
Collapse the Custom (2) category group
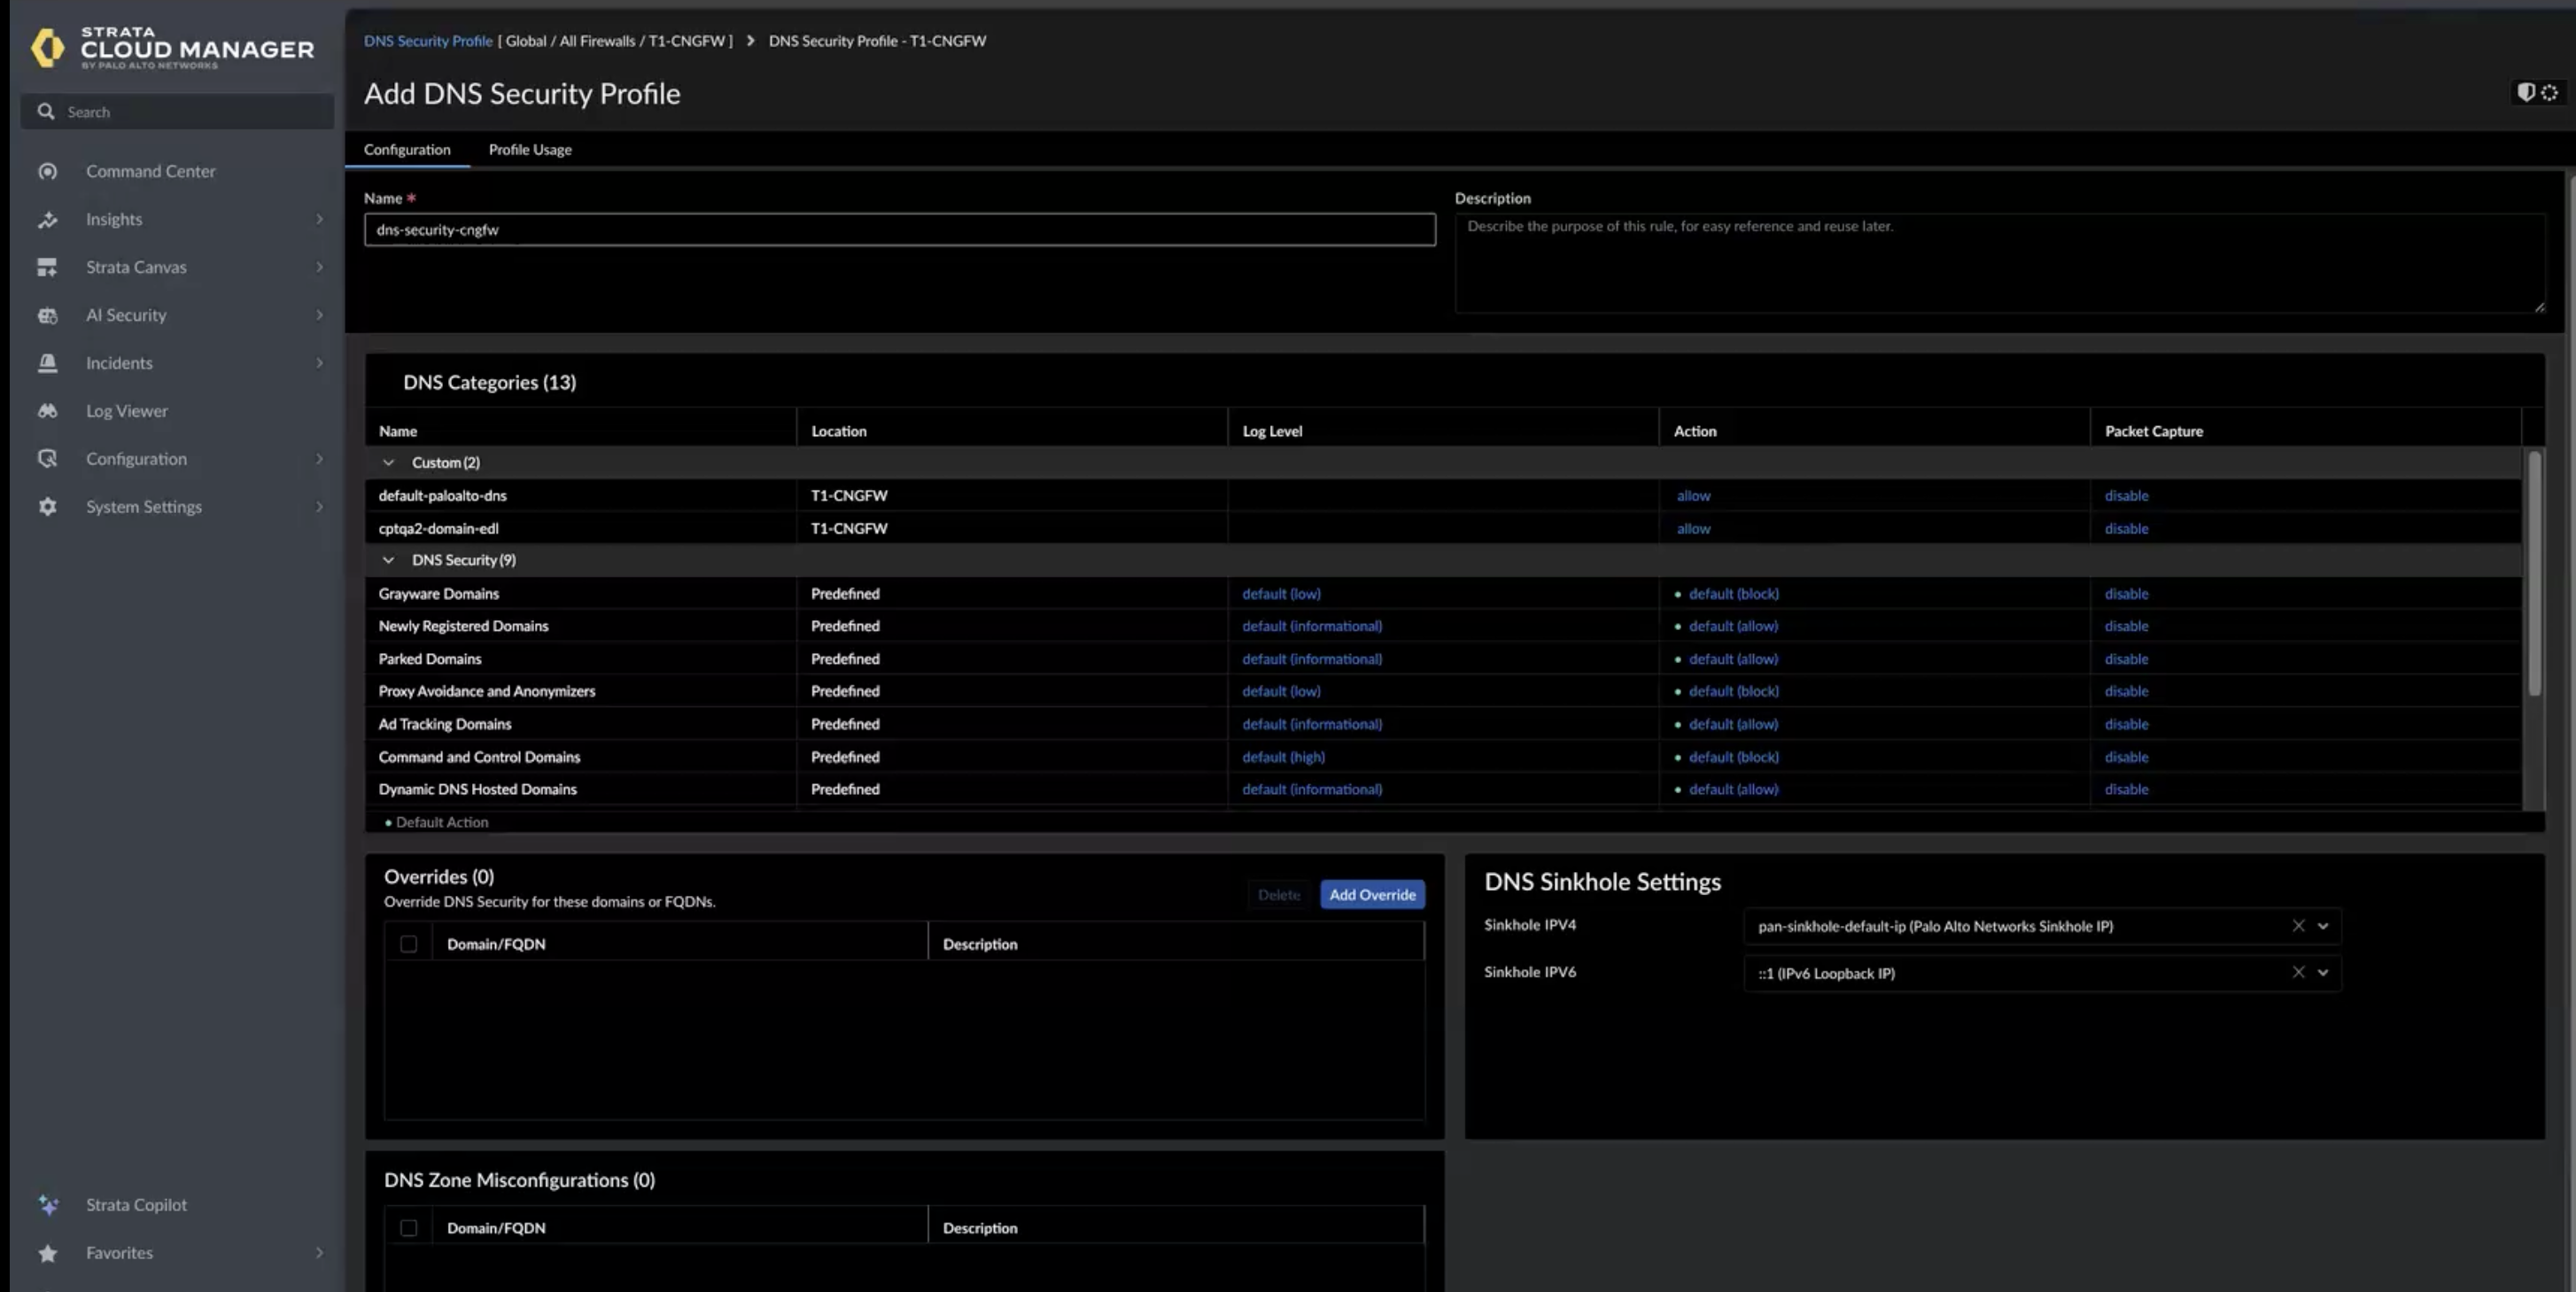click(x=389, y=463)
